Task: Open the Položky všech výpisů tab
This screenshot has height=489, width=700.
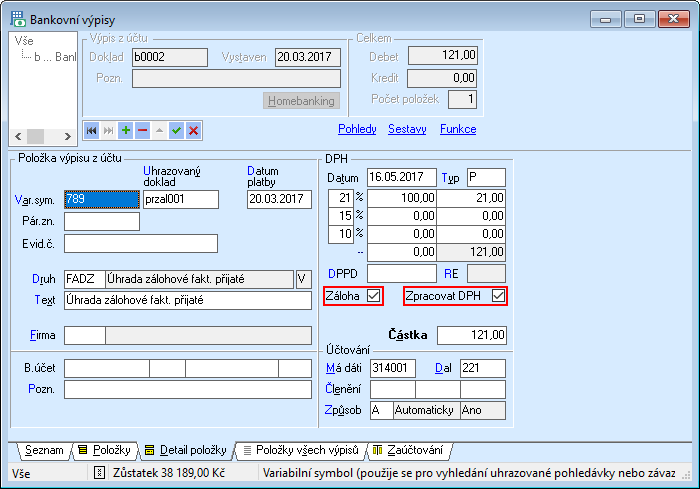Action: 301,450
